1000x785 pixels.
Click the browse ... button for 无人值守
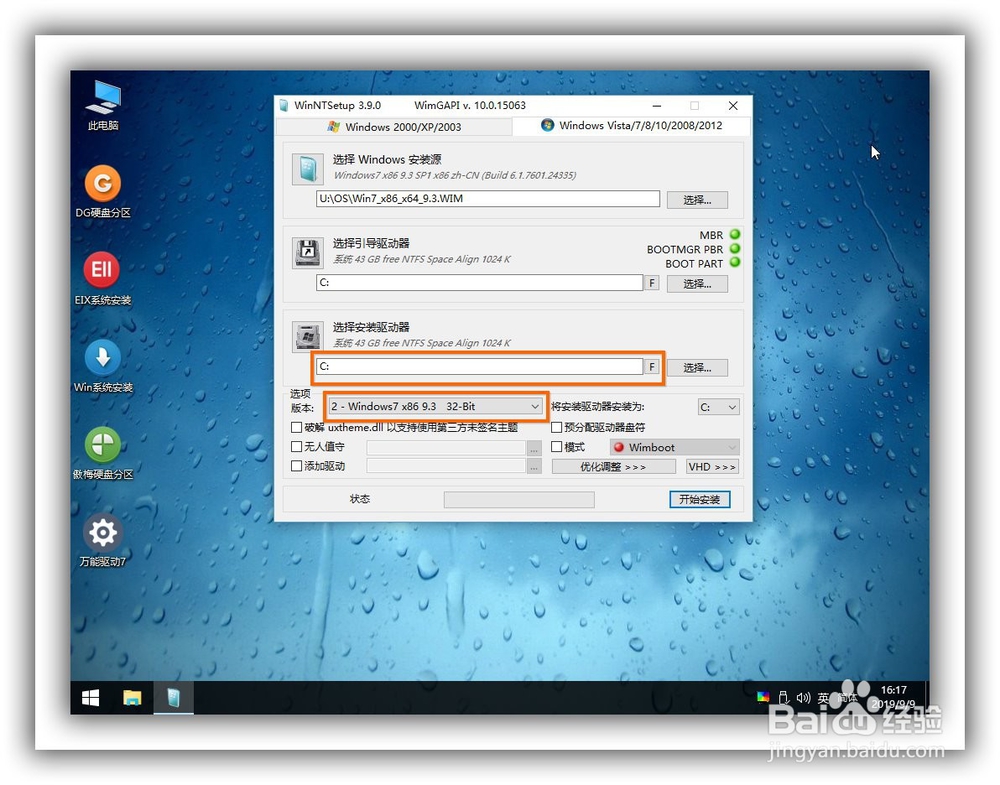click(x=534, y=448)
